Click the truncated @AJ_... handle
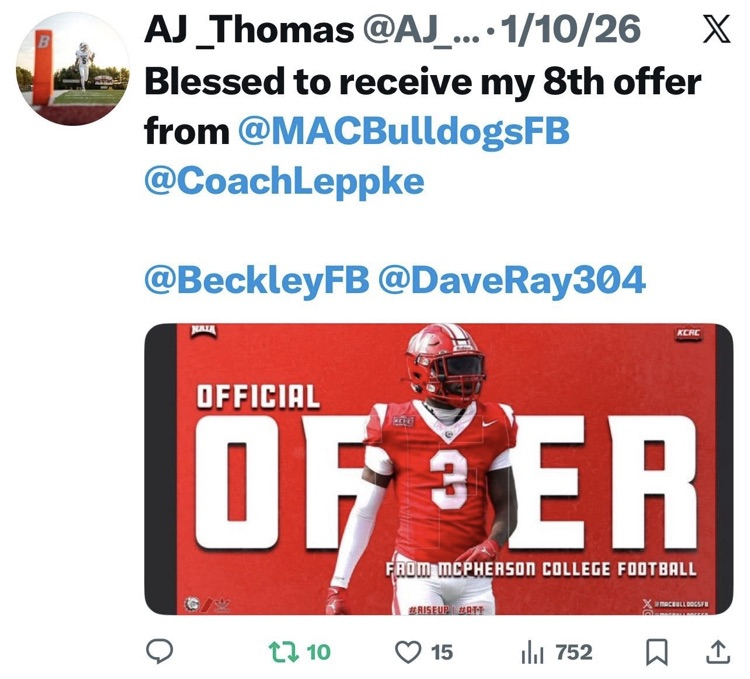This screenshot has height=679, width=750. (421, 30)
